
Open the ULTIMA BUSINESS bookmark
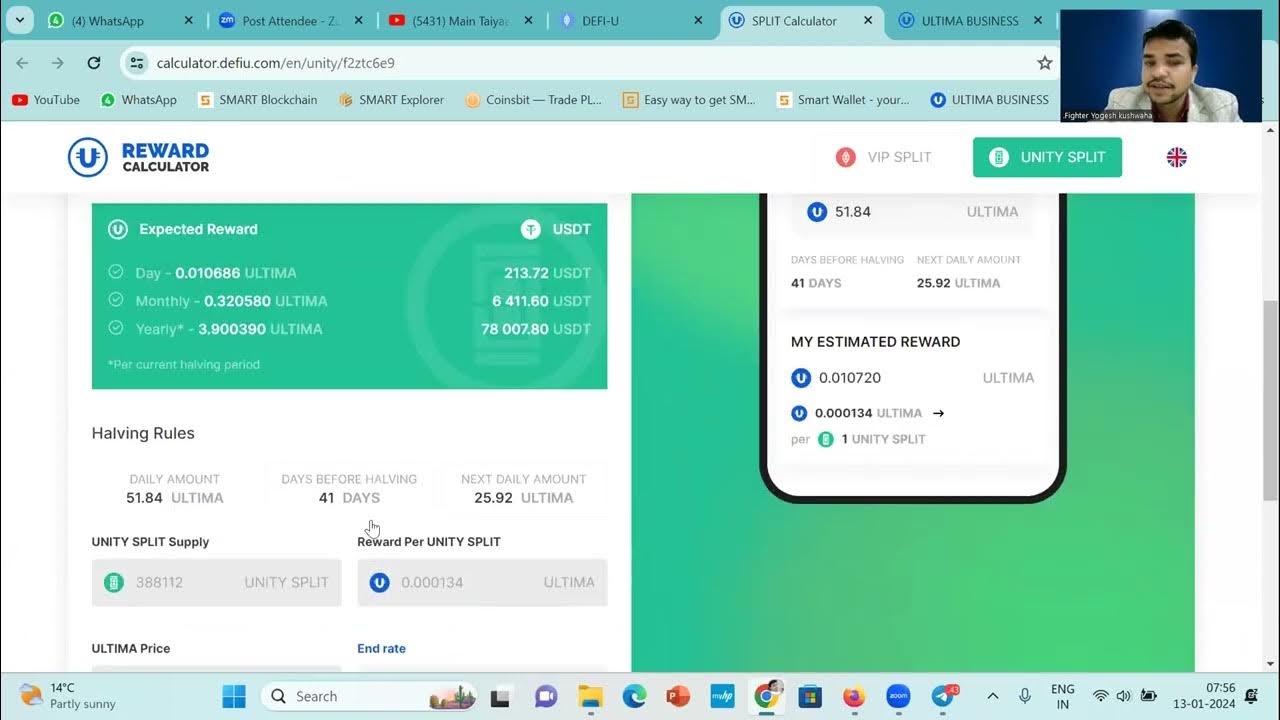(x=990, y=100)
